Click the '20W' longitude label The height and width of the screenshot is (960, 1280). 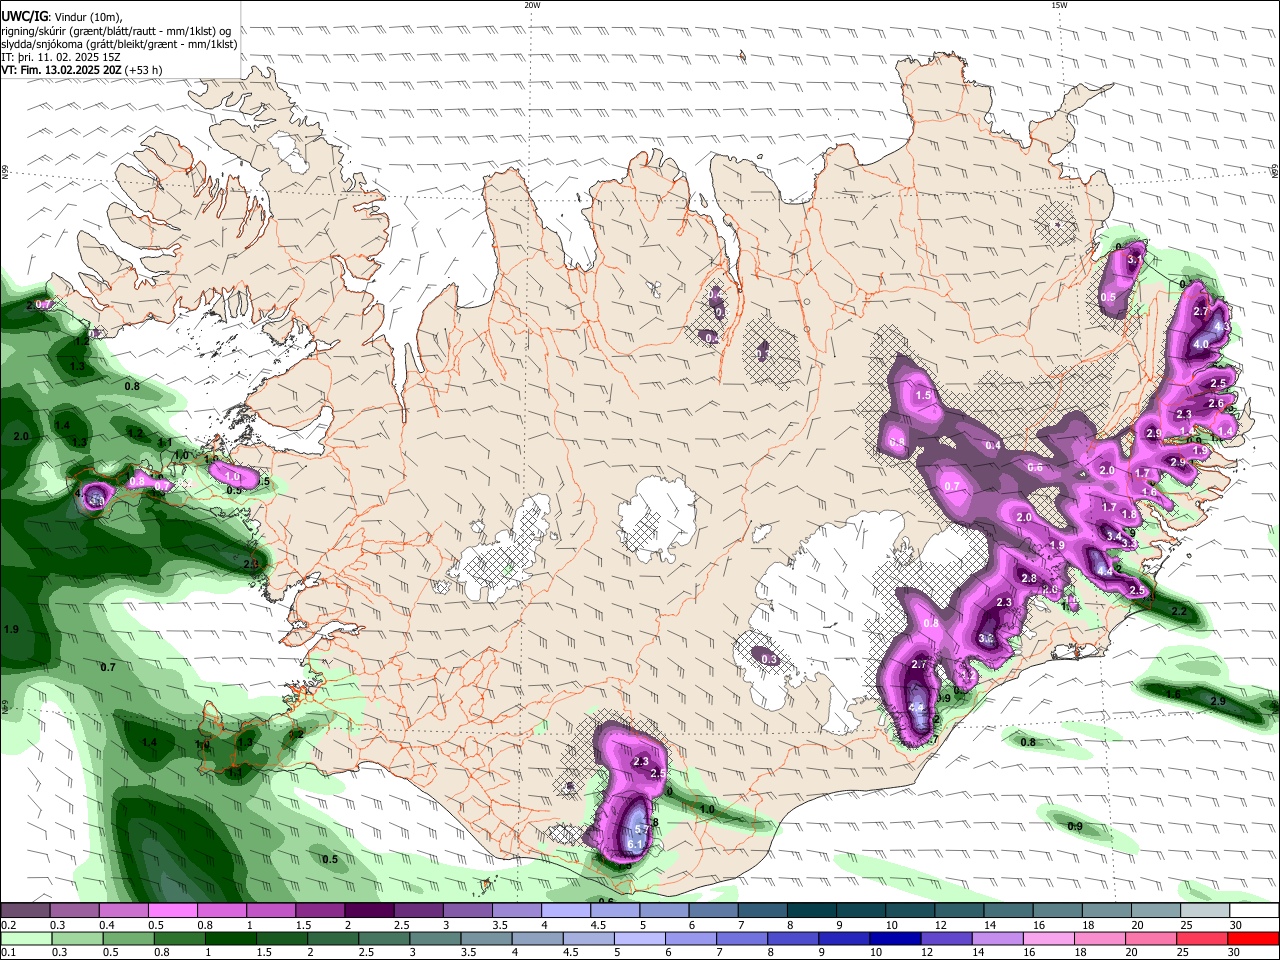tap(532, 5)
